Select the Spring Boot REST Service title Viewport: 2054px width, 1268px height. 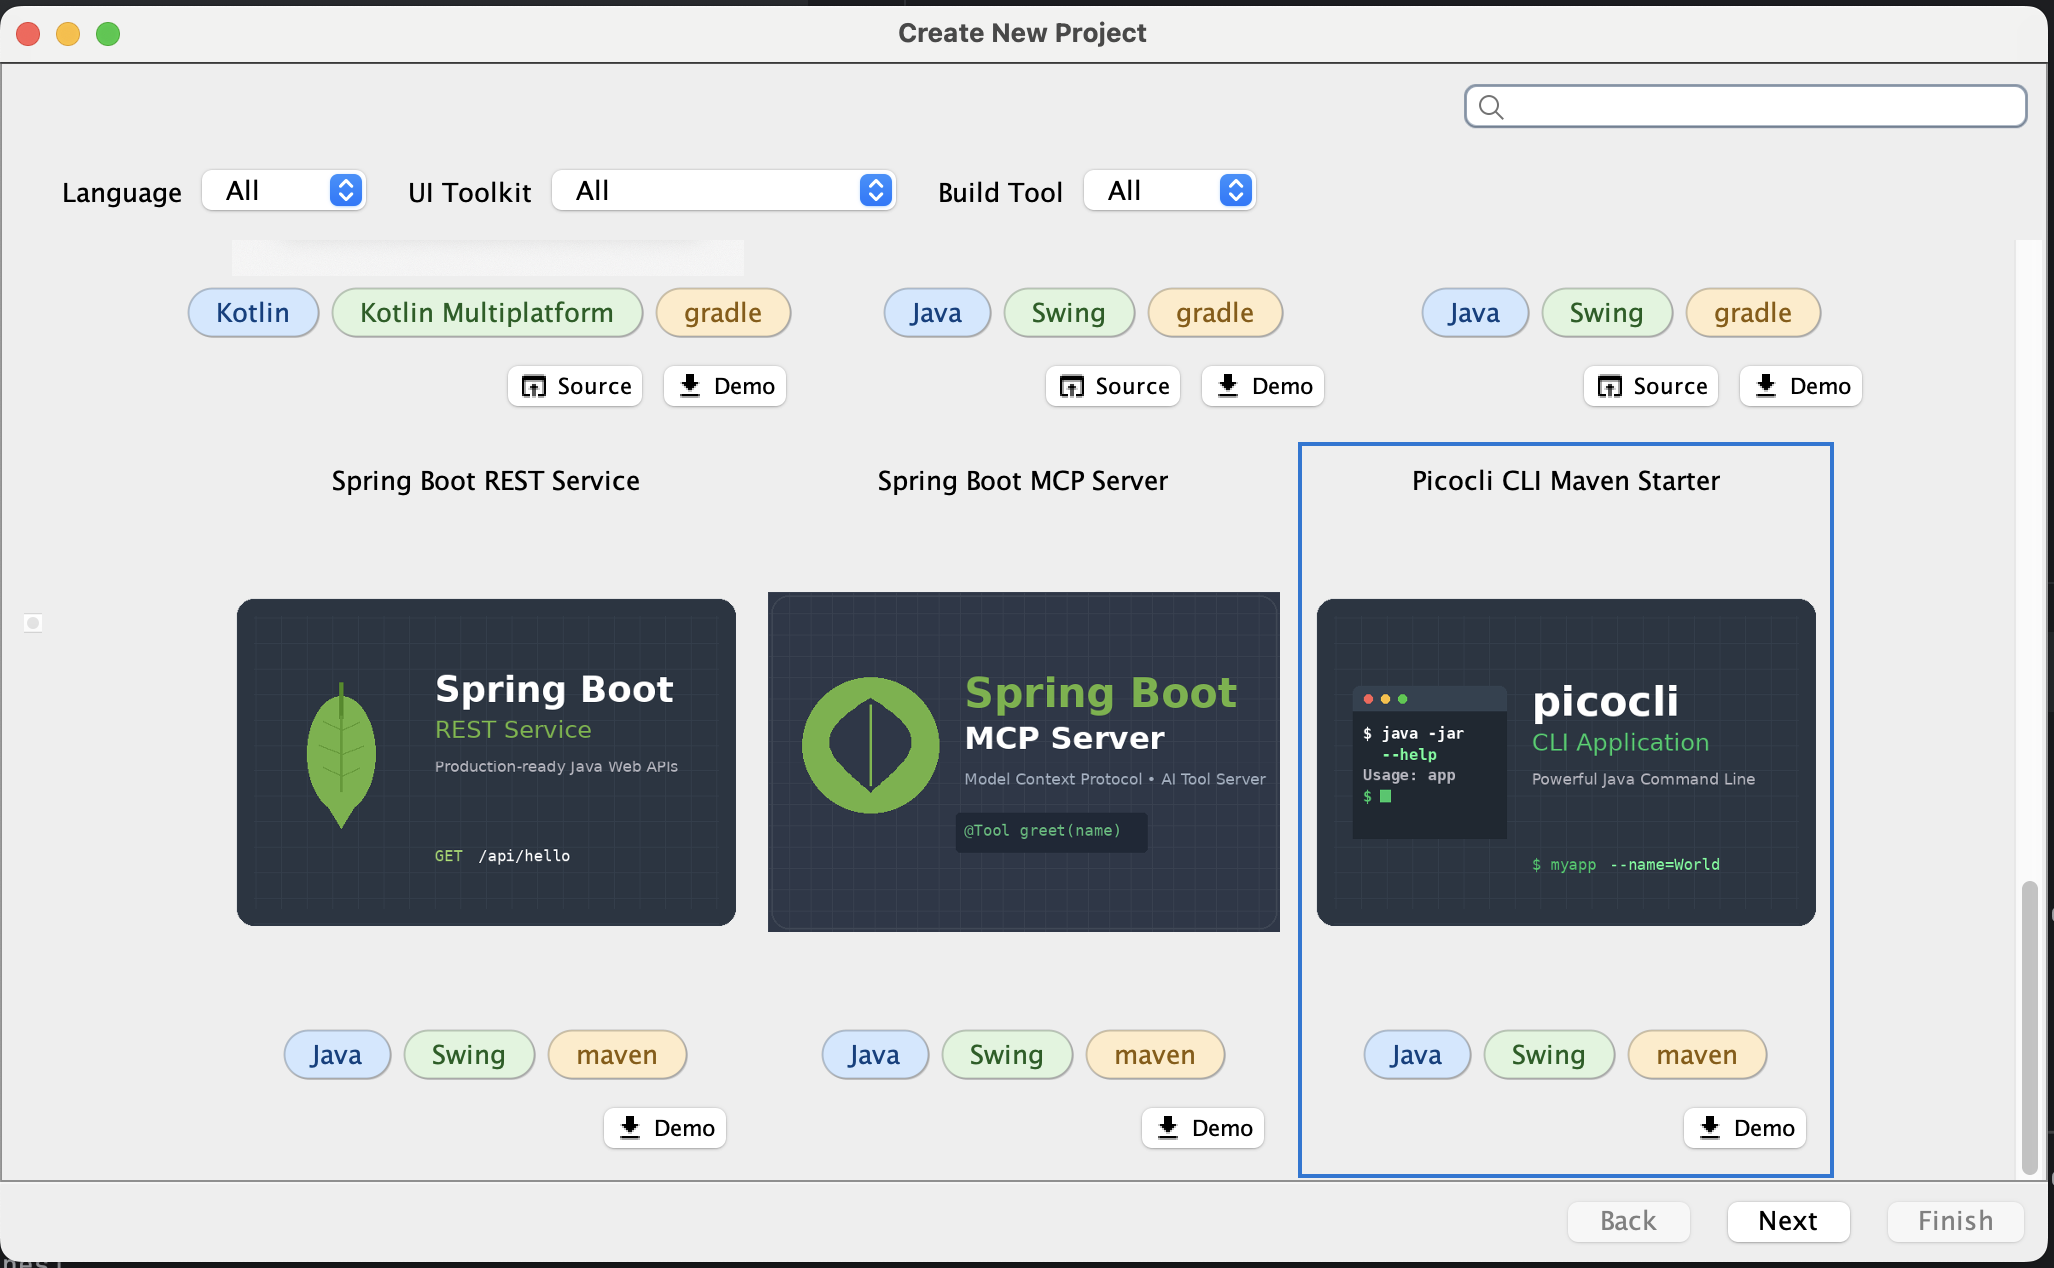(x=486, y=481)
